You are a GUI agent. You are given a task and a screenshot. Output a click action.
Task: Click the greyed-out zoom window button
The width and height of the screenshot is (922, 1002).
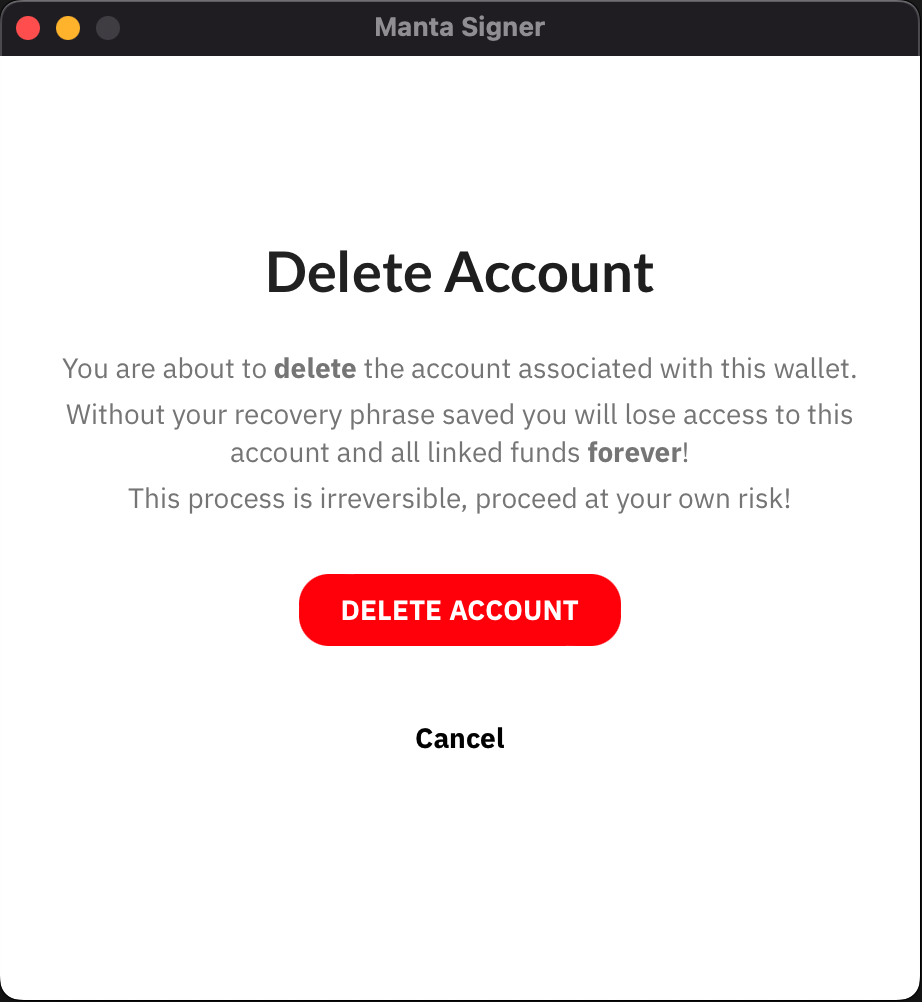coord(107,28)
